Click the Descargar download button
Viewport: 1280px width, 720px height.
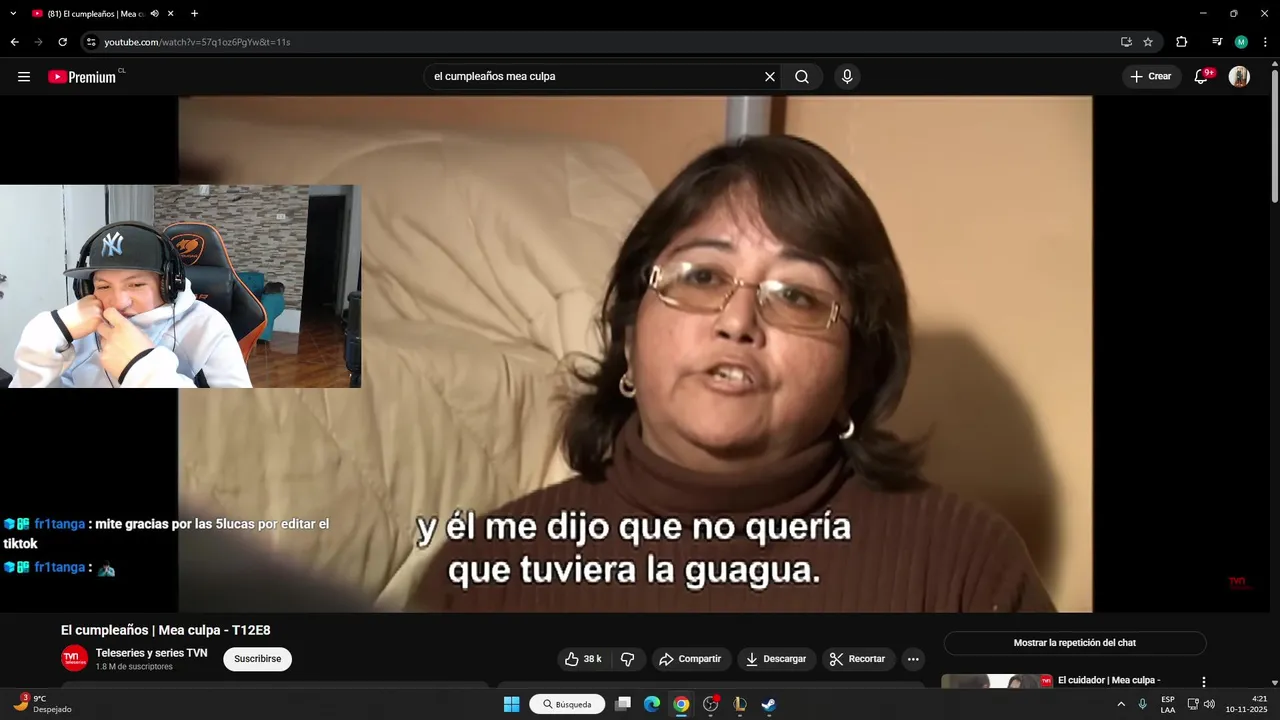[x=775, y=659]
